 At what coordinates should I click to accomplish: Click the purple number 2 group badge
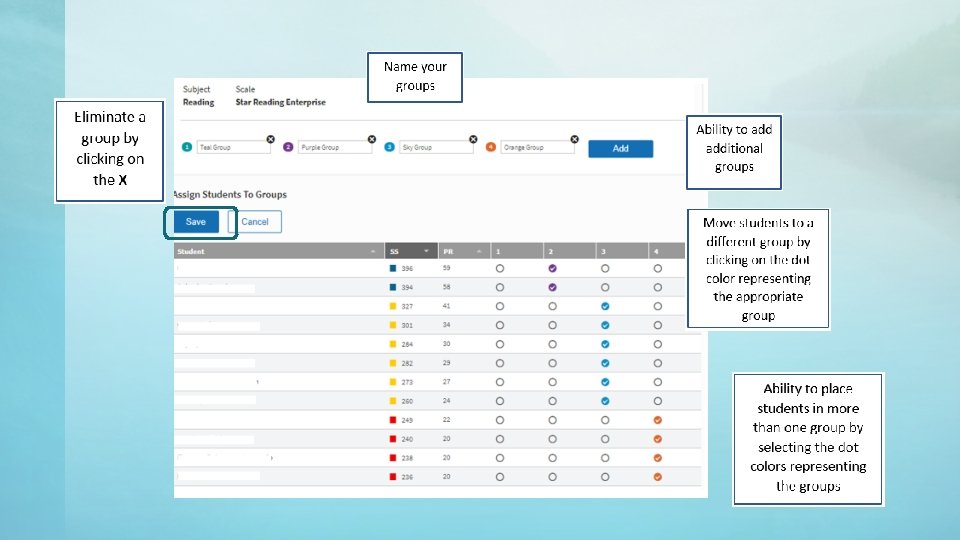[x=288, y=147]
